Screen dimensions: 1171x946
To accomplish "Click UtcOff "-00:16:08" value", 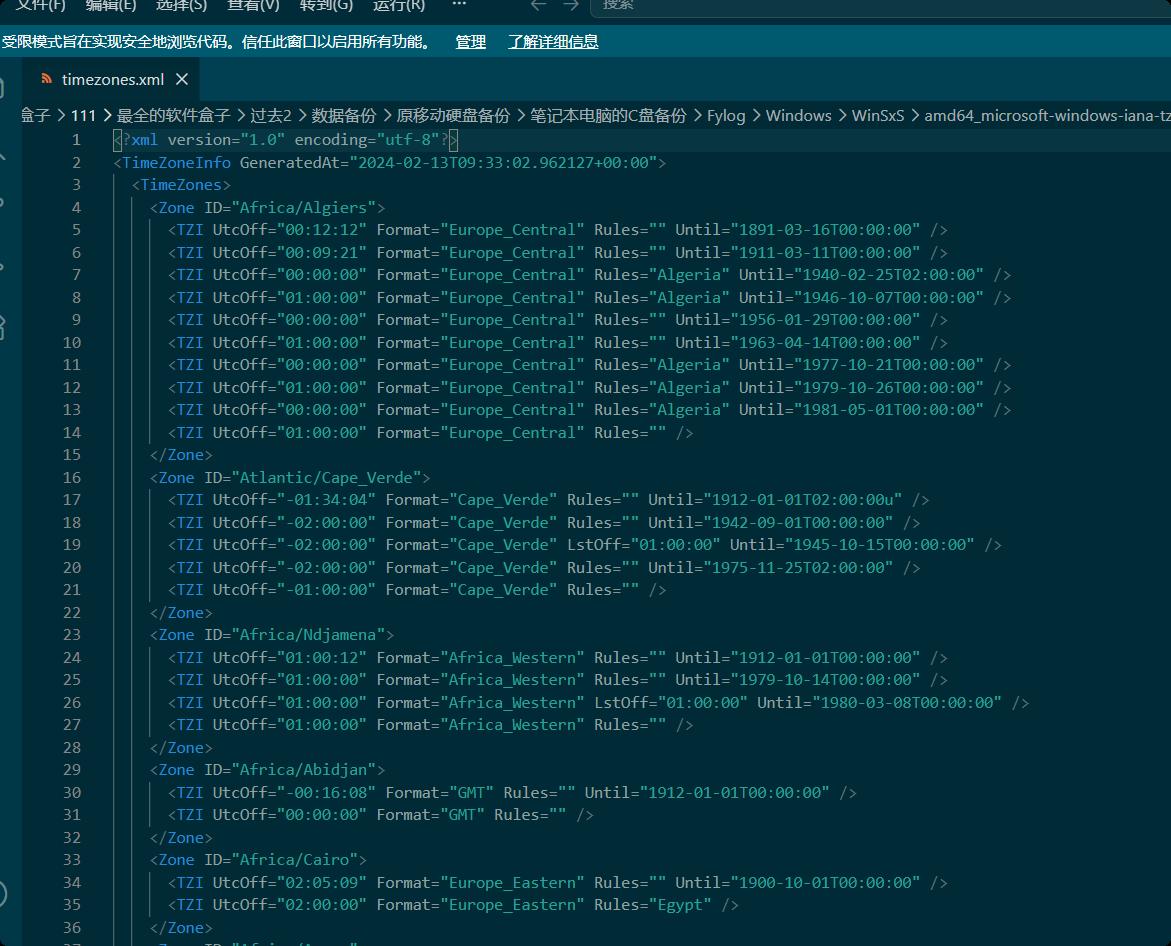I will click(x=326, y=792).
